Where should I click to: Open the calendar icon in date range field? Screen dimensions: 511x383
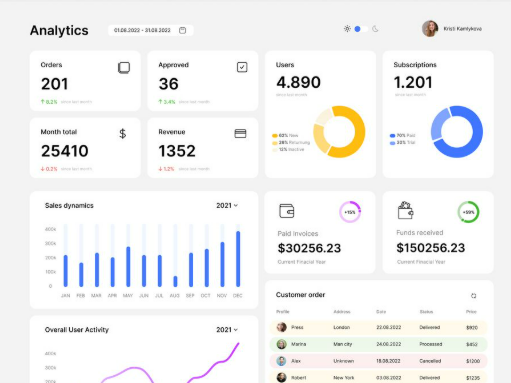click(182, 30)
